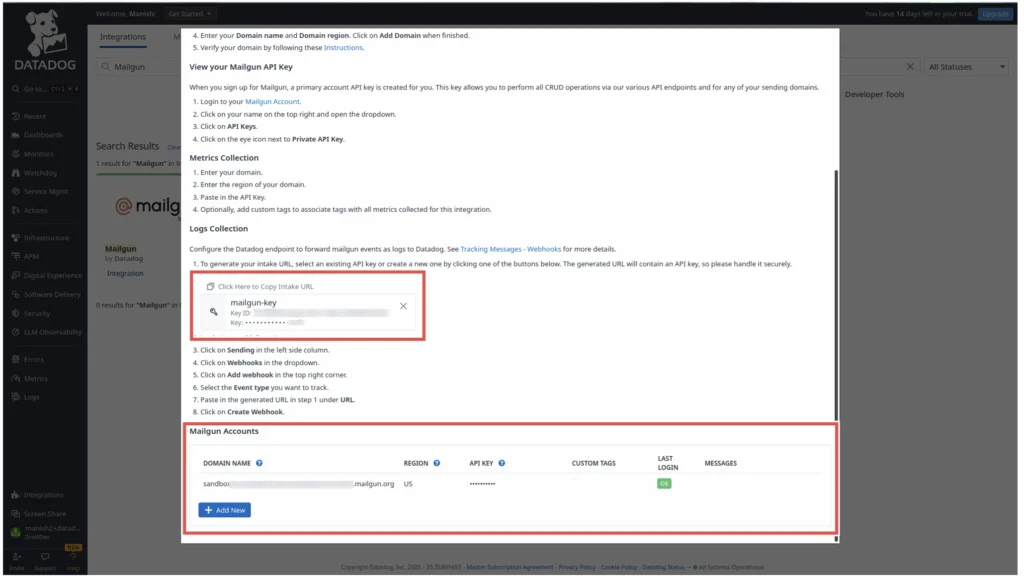This screenshot has height=579, width=1024.
Task: Open the Infrastructure icon in the sidebar
Action: (x=16, y=238)
